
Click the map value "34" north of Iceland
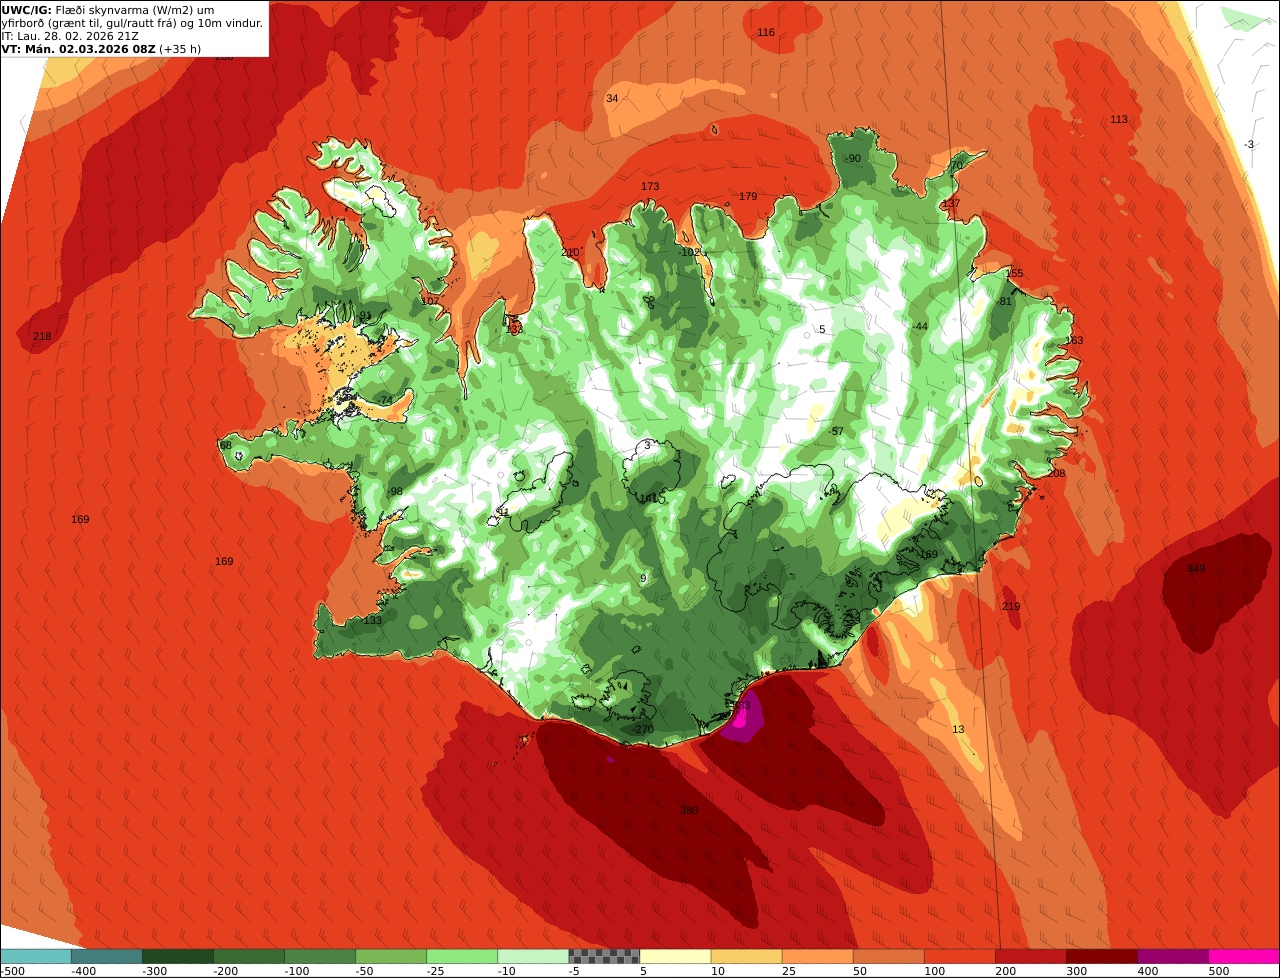tap(612, 98)
